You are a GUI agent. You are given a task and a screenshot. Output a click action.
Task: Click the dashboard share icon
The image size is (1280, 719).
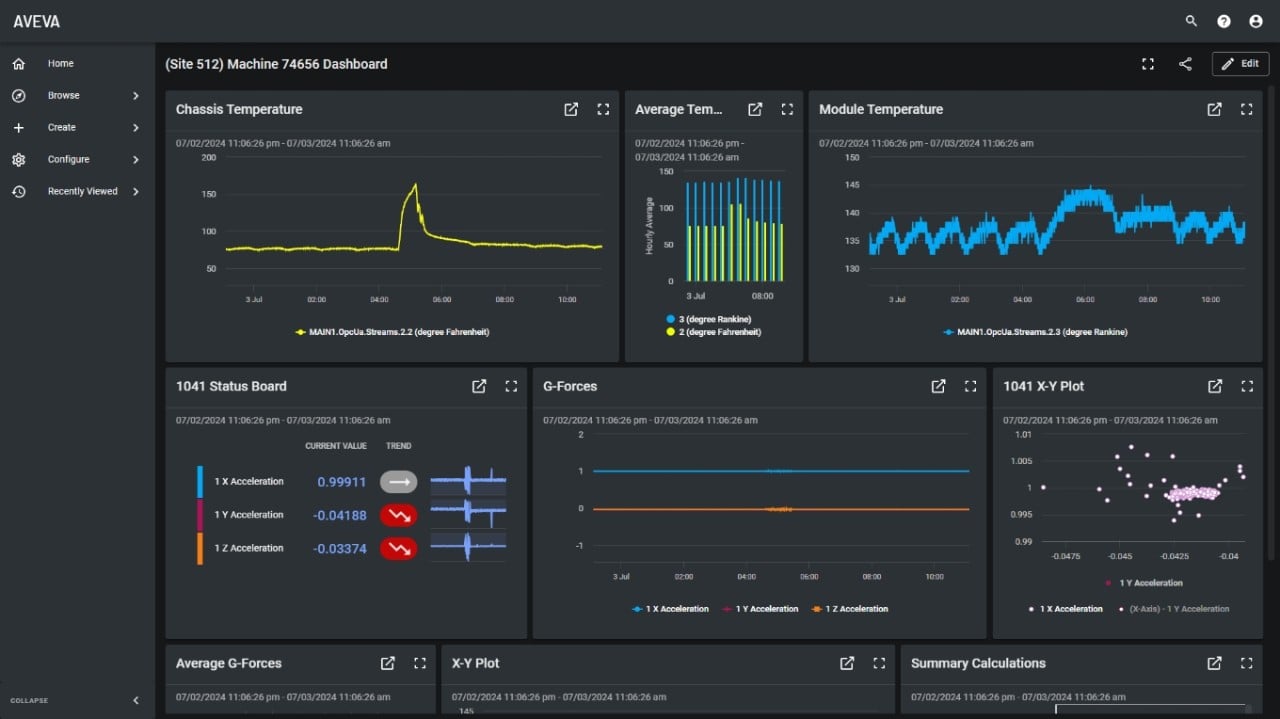[1185, 64]
